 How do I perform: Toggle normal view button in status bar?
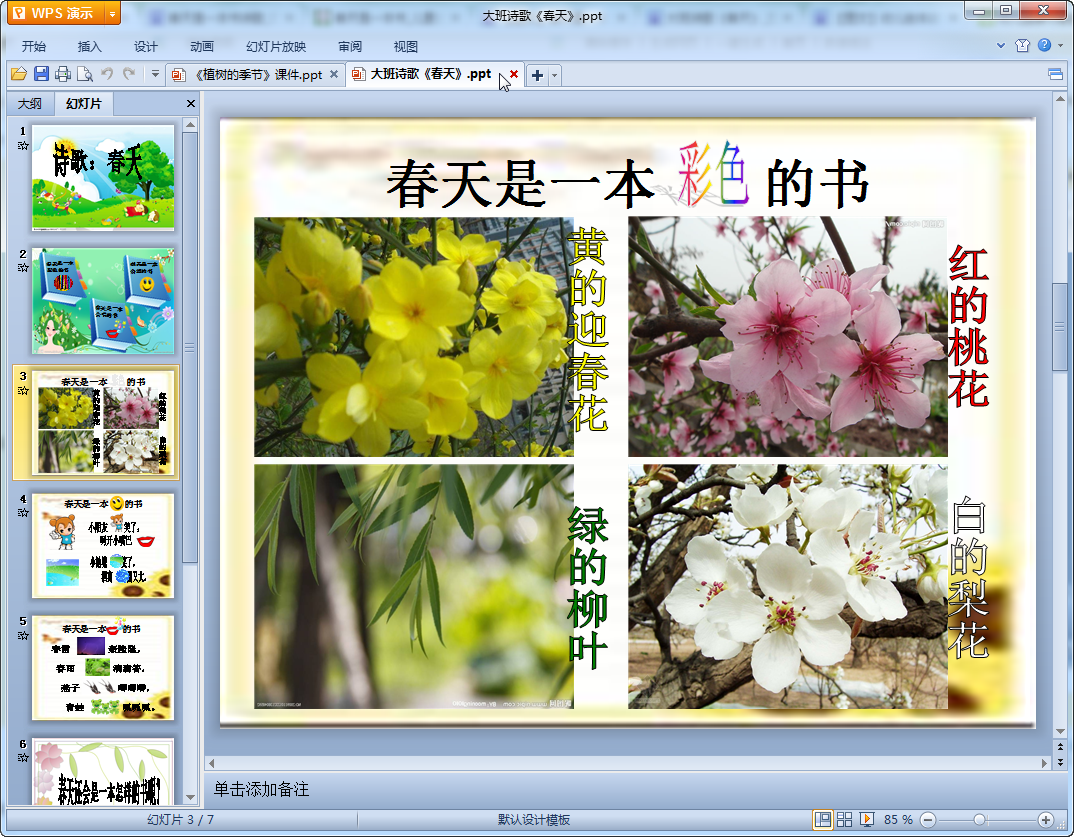[x=822, y=819]
